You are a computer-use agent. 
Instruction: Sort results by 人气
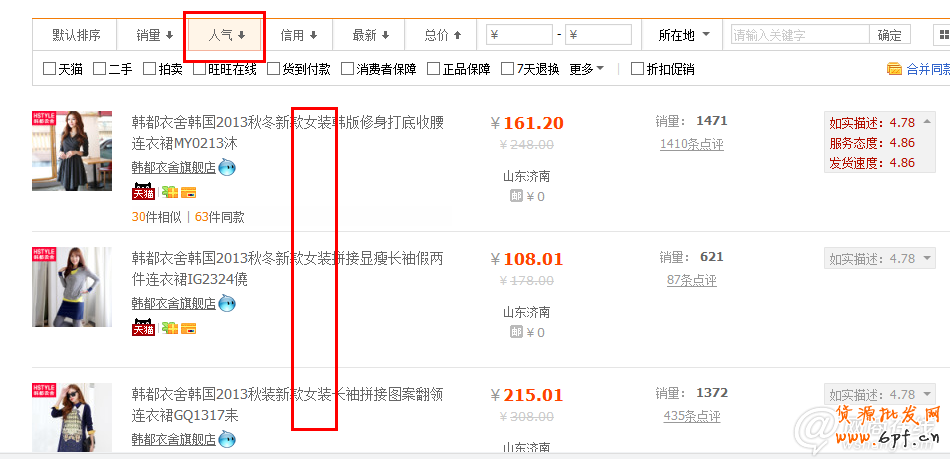[226, 35]
